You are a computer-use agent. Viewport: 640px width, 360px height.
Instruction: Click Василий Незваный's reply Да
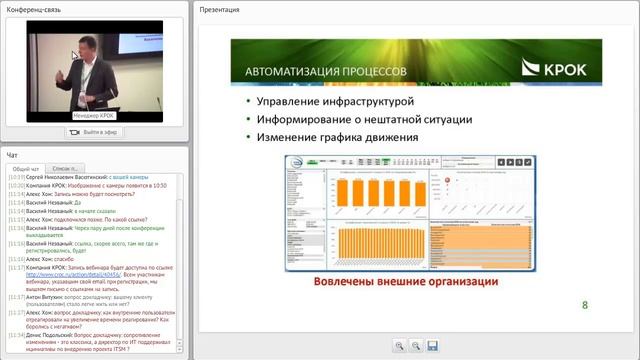coord(45,203)
